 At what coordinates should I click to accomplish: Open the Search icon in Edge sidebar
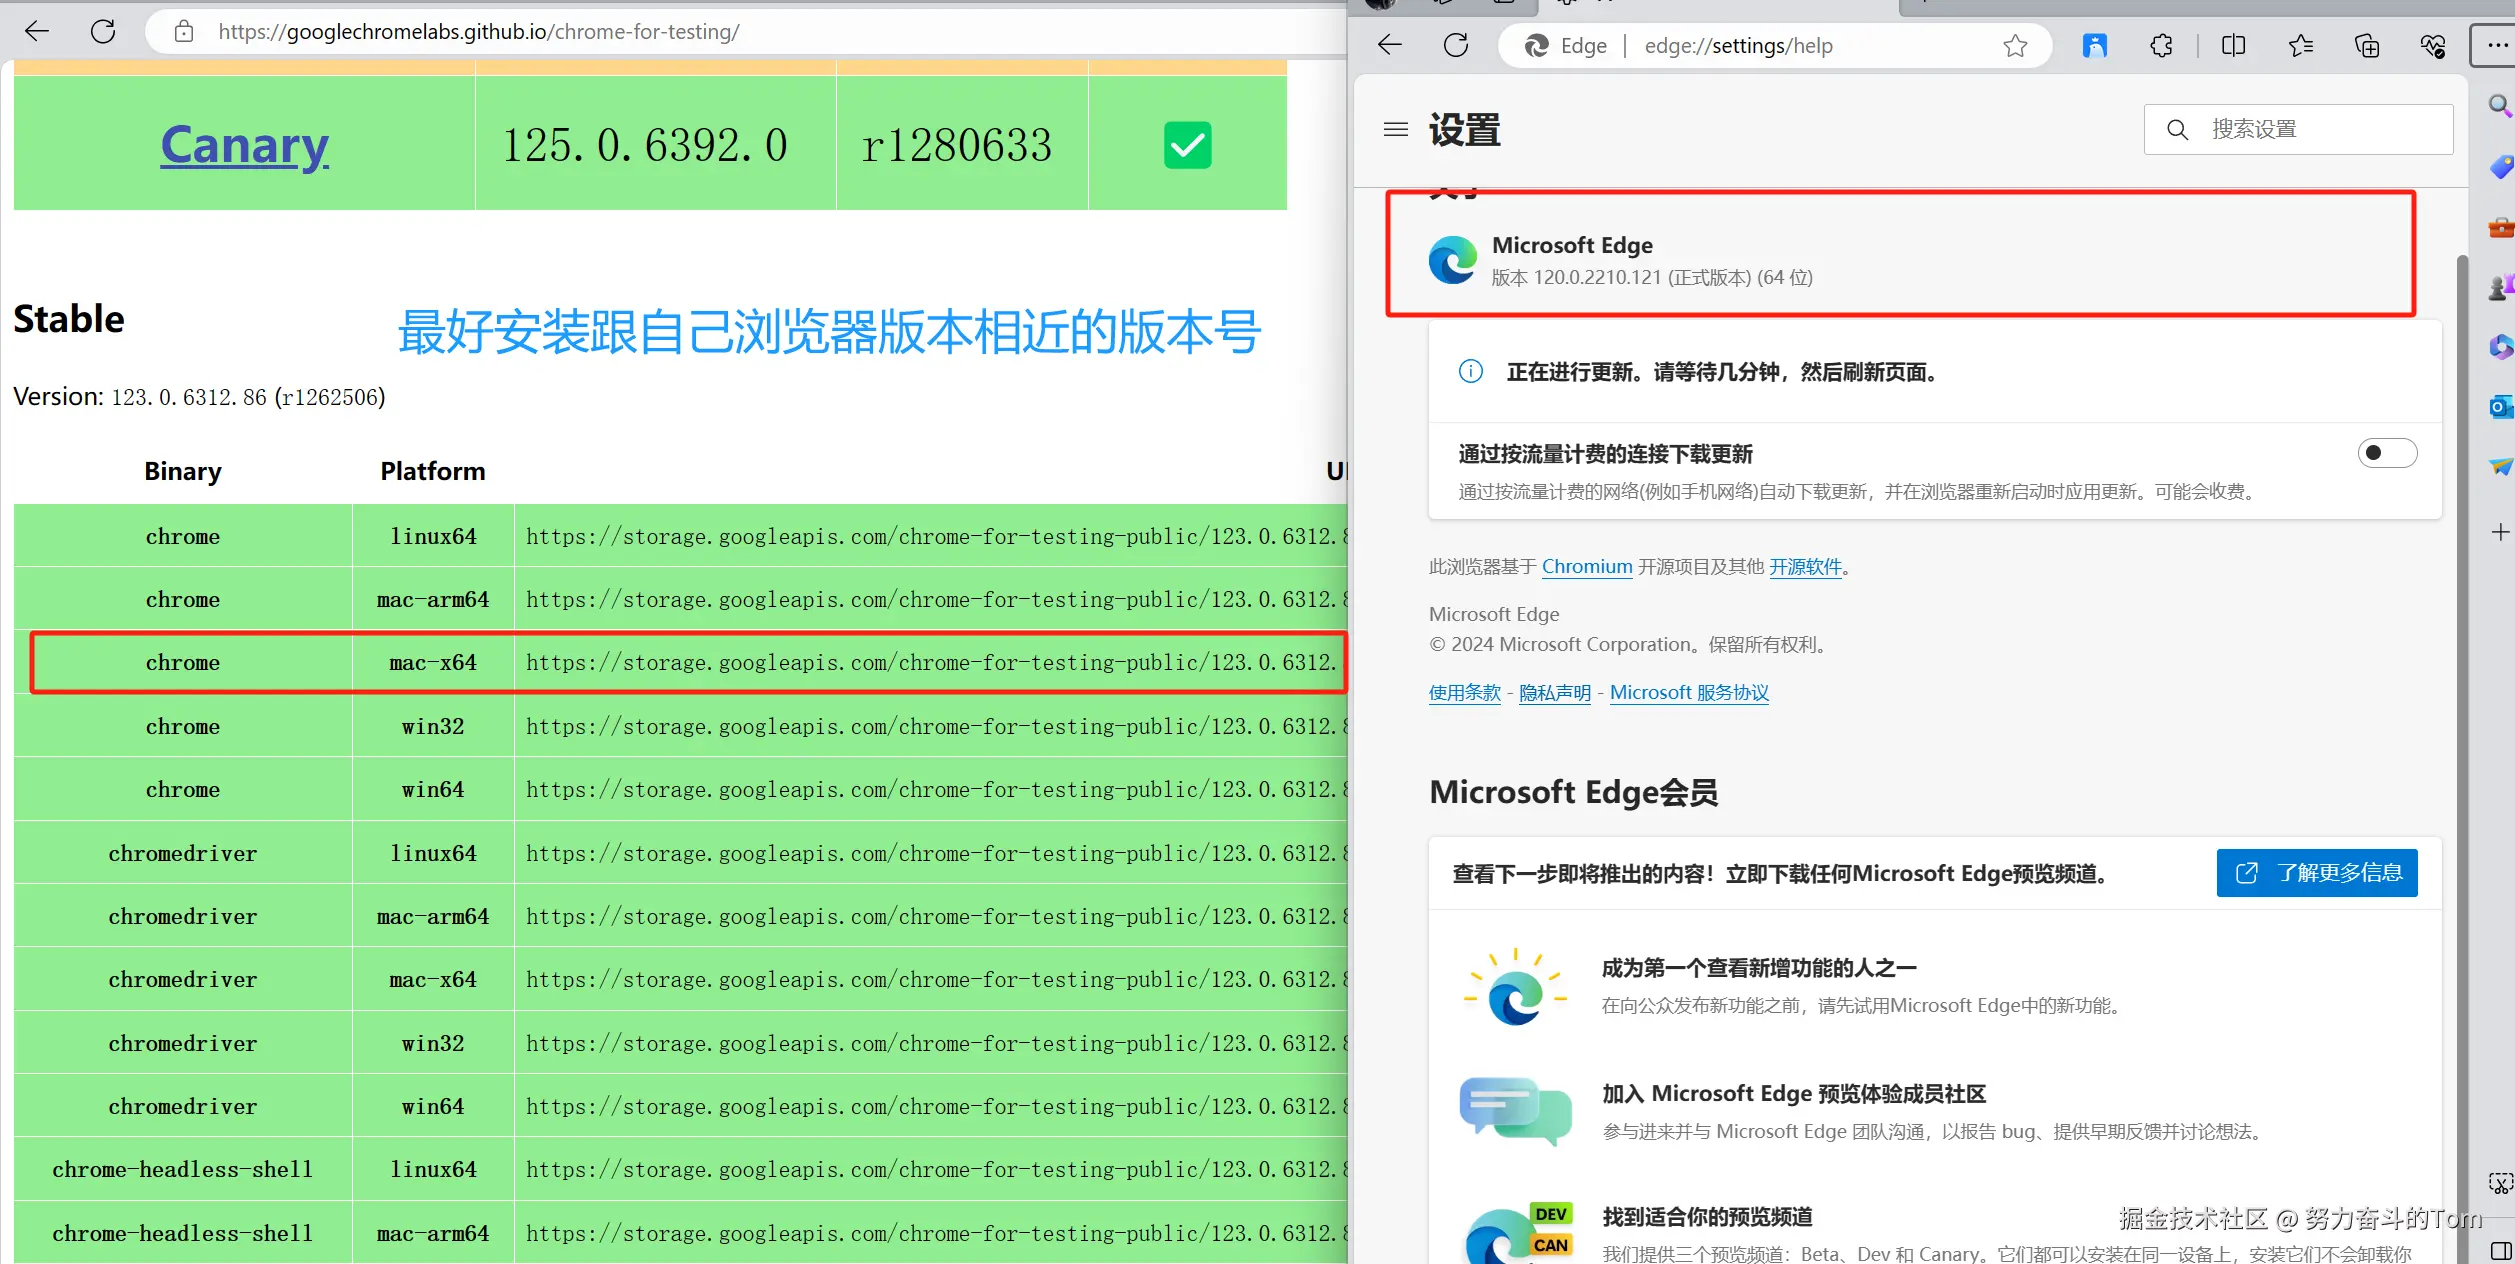coord(2500,105)
